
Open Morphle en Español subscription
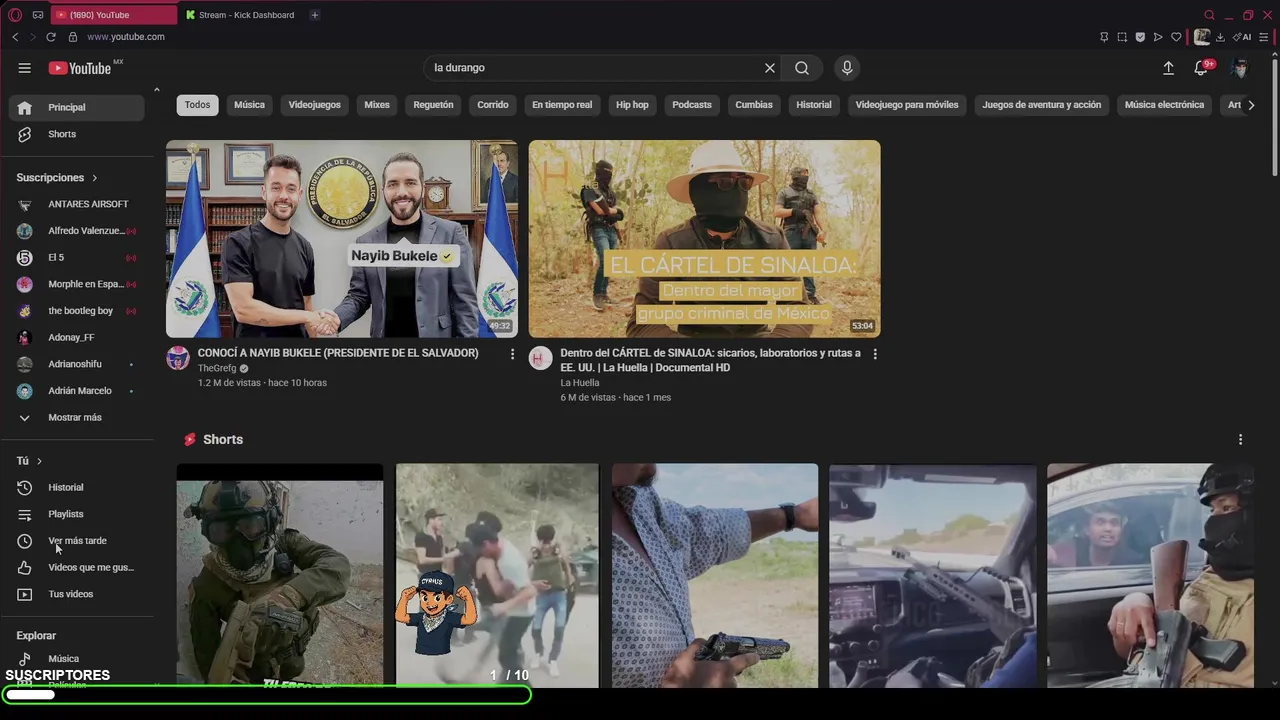click(x=77, y=284)
